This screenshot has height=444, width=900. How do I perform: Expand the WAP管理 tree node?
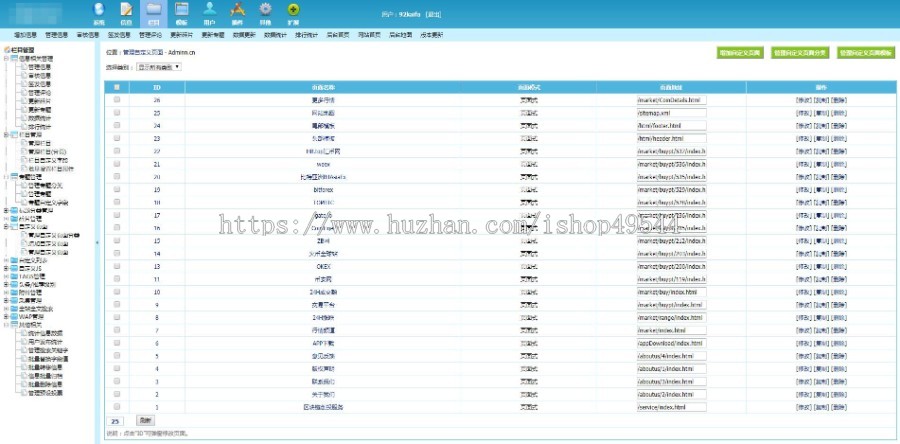pos(6,316)
